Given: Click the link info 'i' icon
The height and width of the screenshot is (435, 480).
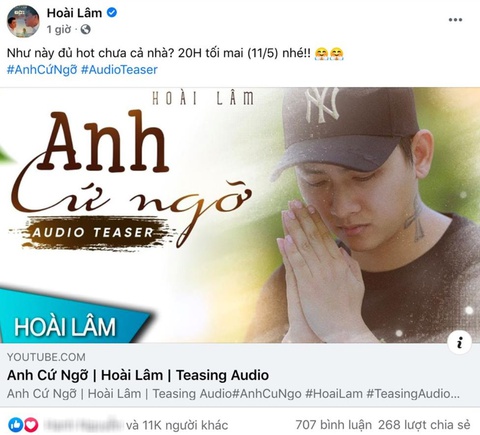Looking at the screenshot, I should (460, 342).
